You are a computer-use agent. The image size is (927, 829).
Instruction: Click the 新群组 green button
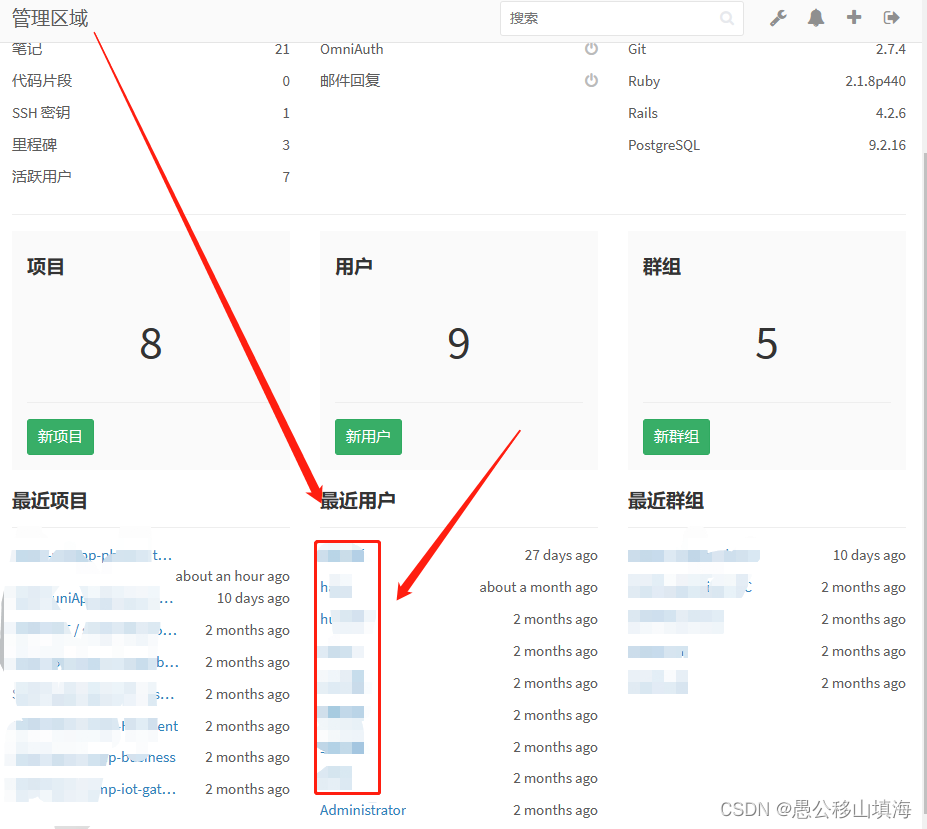676,437
